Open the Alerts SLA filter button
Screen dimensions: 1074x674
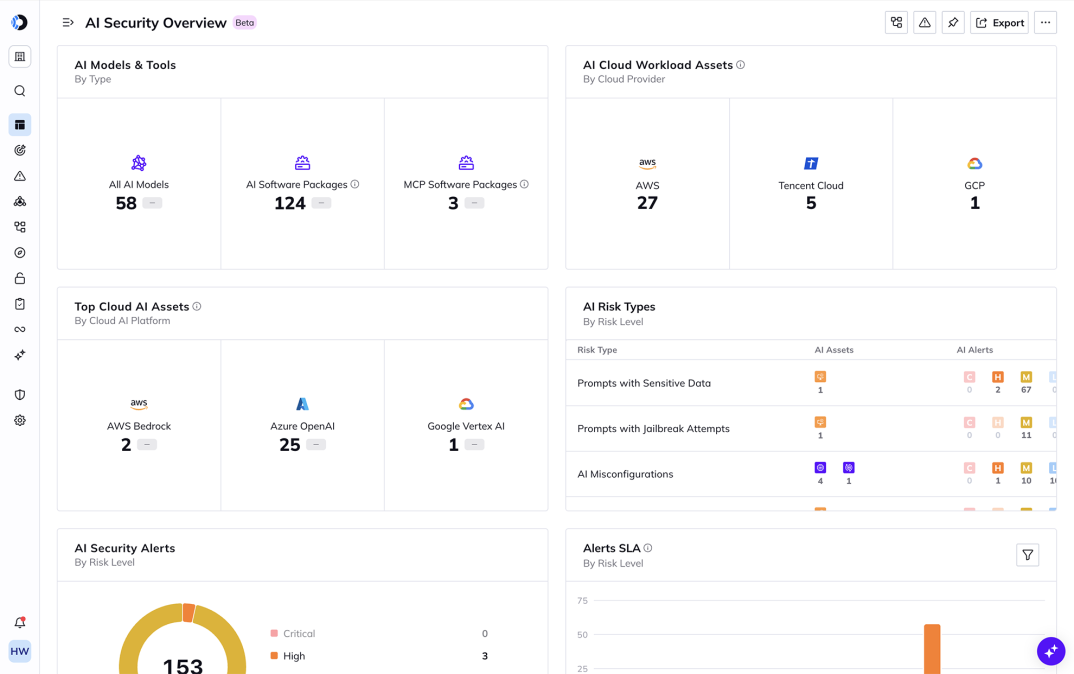[x=1027, y=555]
